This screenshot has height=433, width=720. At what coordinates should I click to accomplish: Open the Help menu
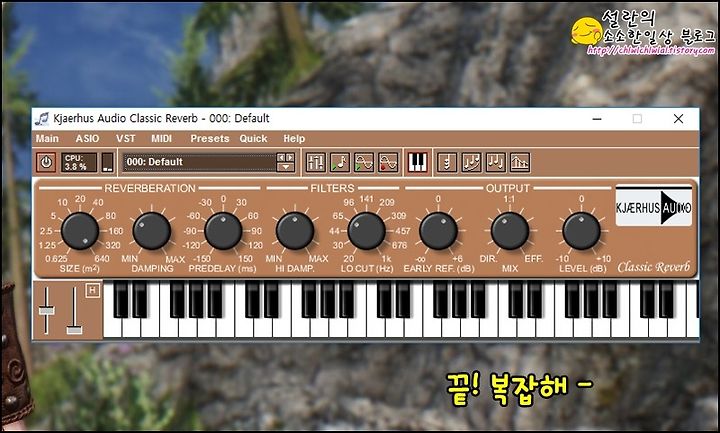click(x=294, y=138)
